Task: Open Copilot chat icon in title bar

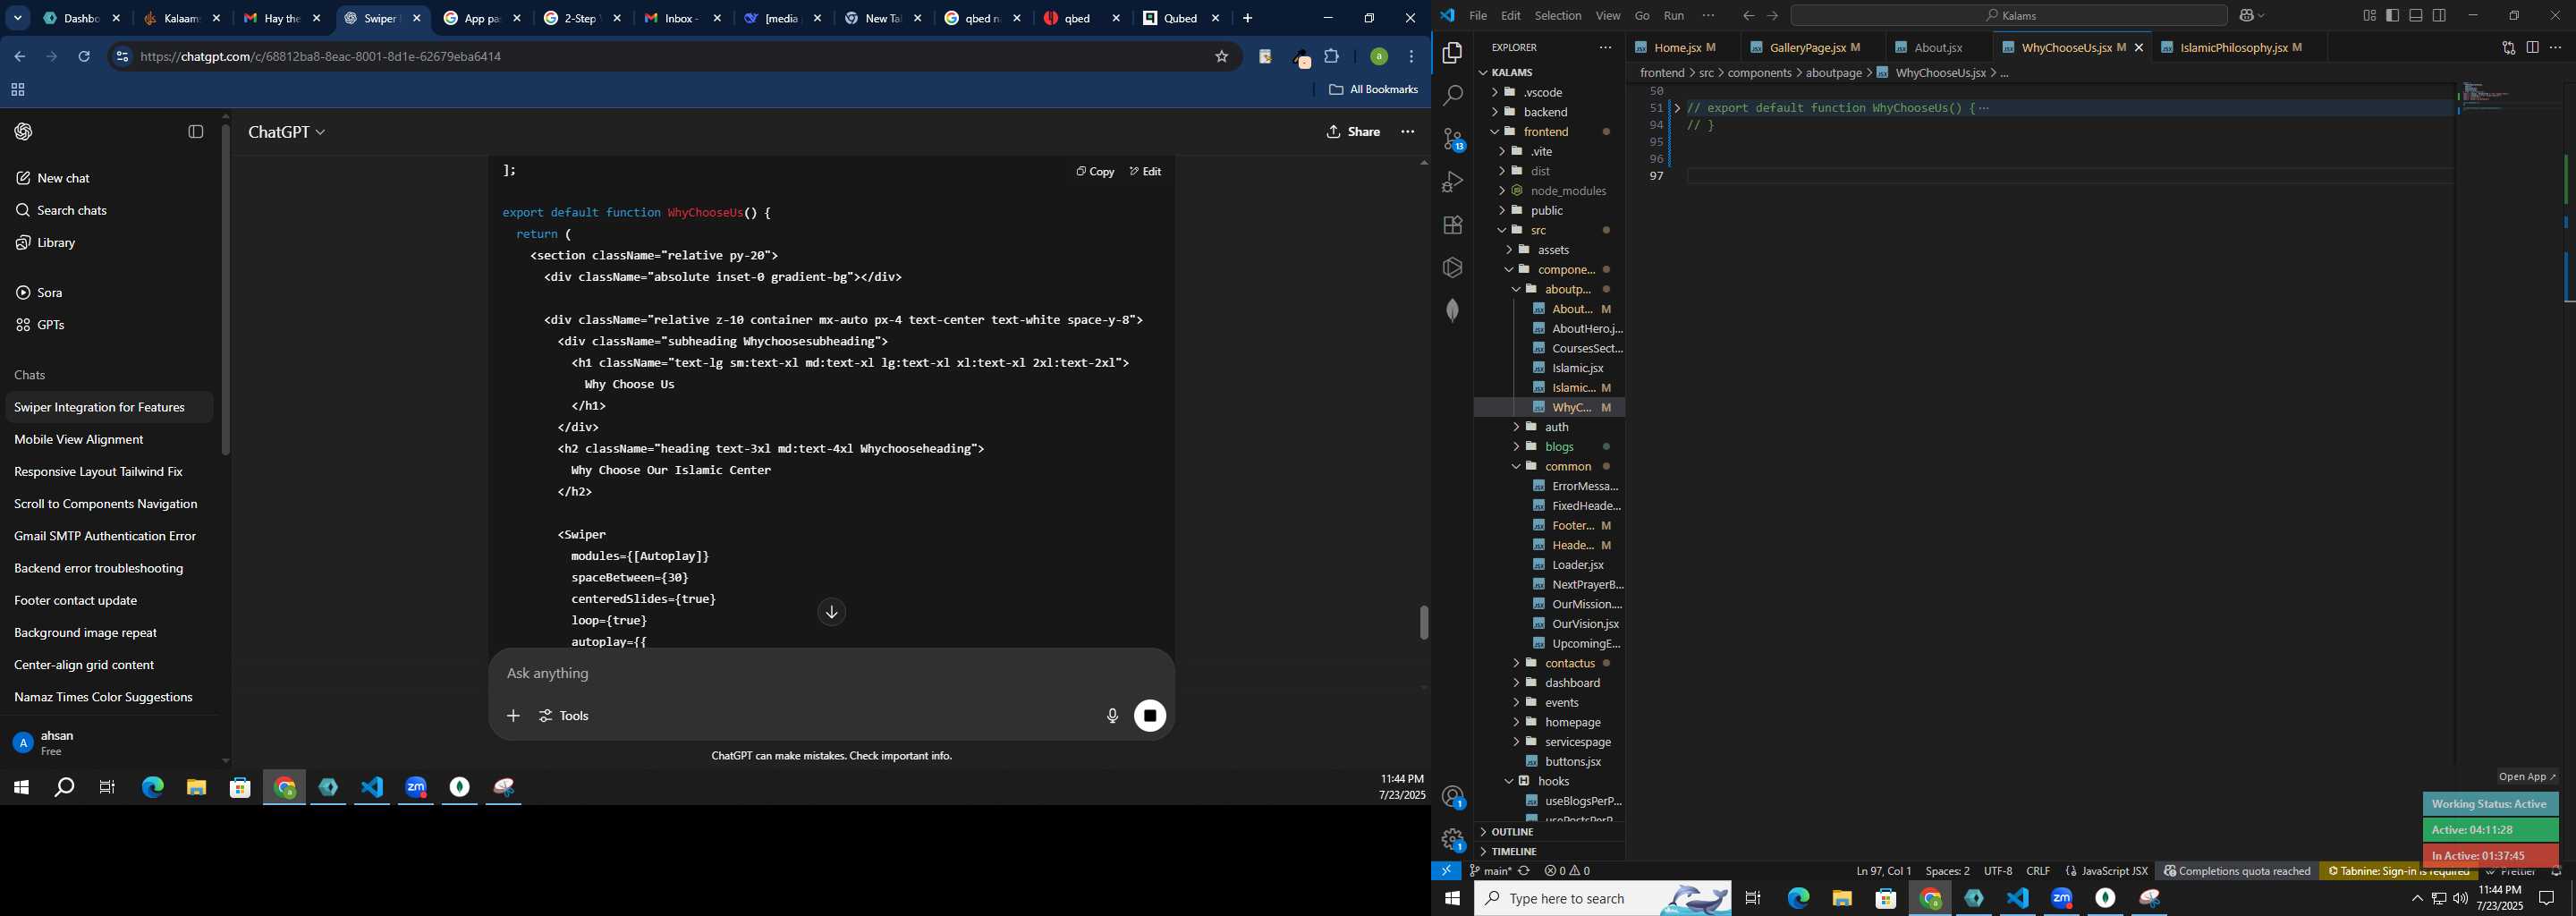Action: 2247,15
